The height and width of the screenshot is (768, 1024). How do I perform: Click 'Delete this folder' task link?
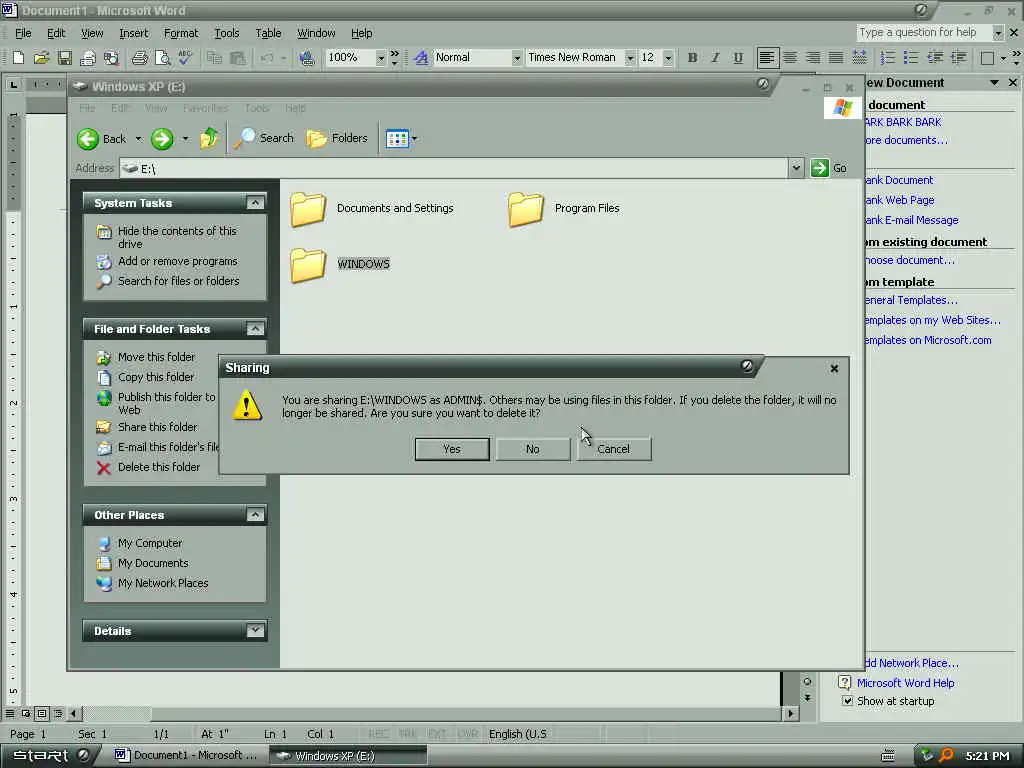coord(159,467)
